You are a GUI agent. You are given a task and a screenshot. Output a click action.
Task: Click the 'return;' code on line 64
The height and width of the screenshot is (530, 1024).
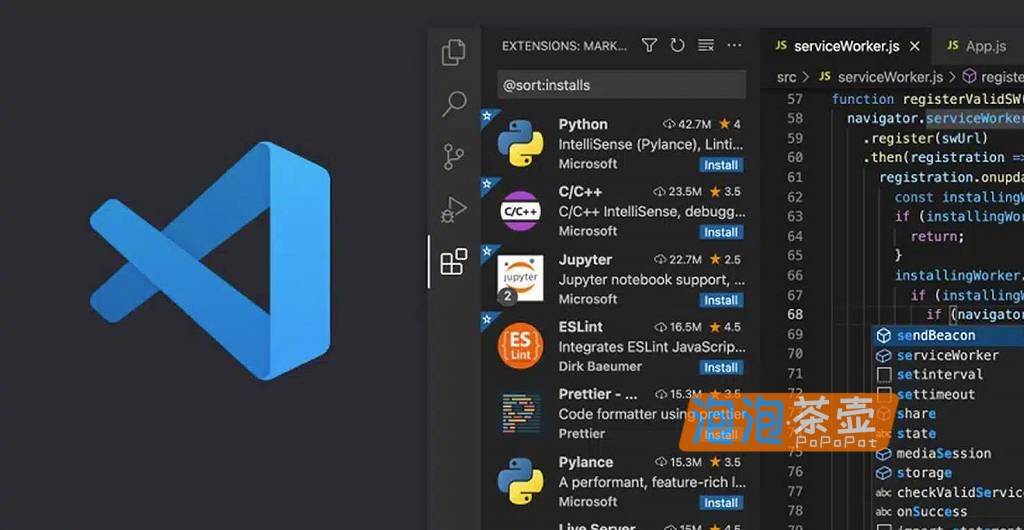(937, 236)
